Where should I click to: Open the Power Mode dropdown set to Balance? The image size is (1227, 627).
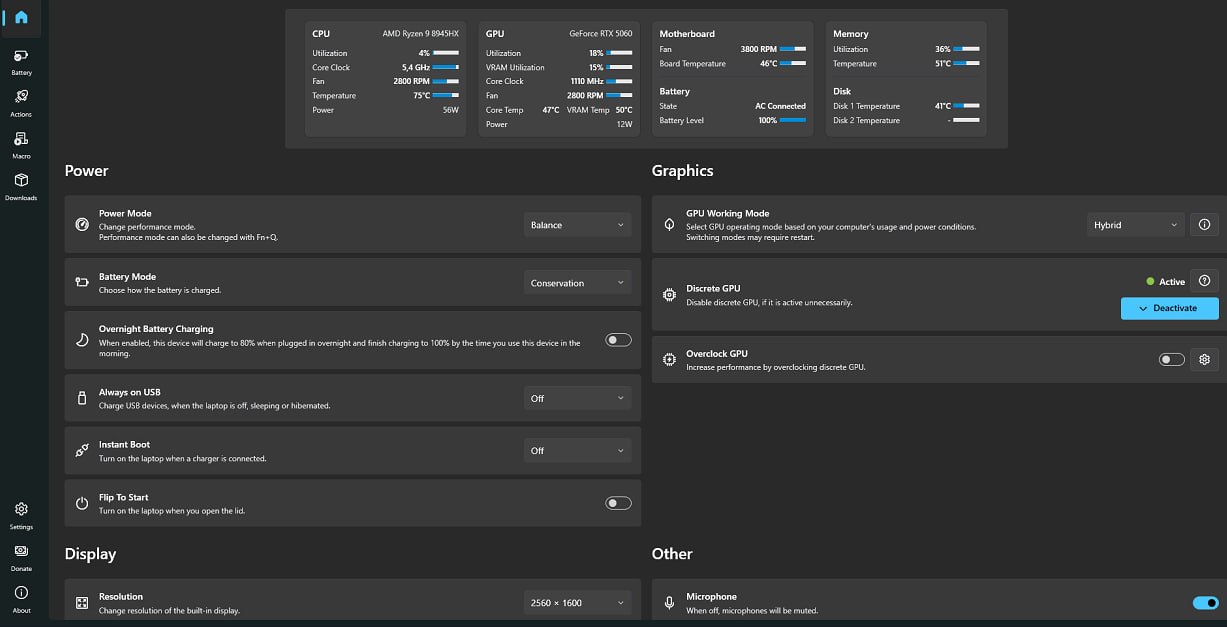pos(578,225)
